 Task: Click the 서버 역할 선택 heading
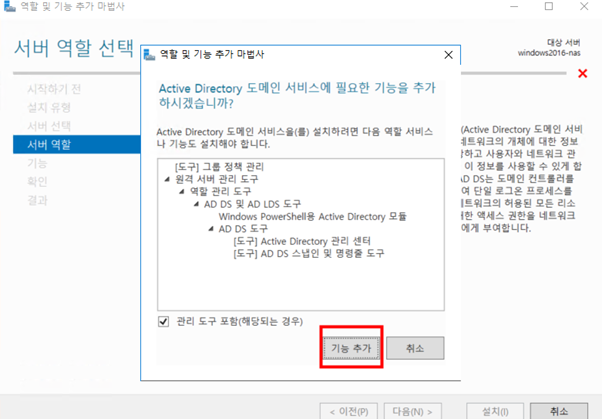pos(74,48)
